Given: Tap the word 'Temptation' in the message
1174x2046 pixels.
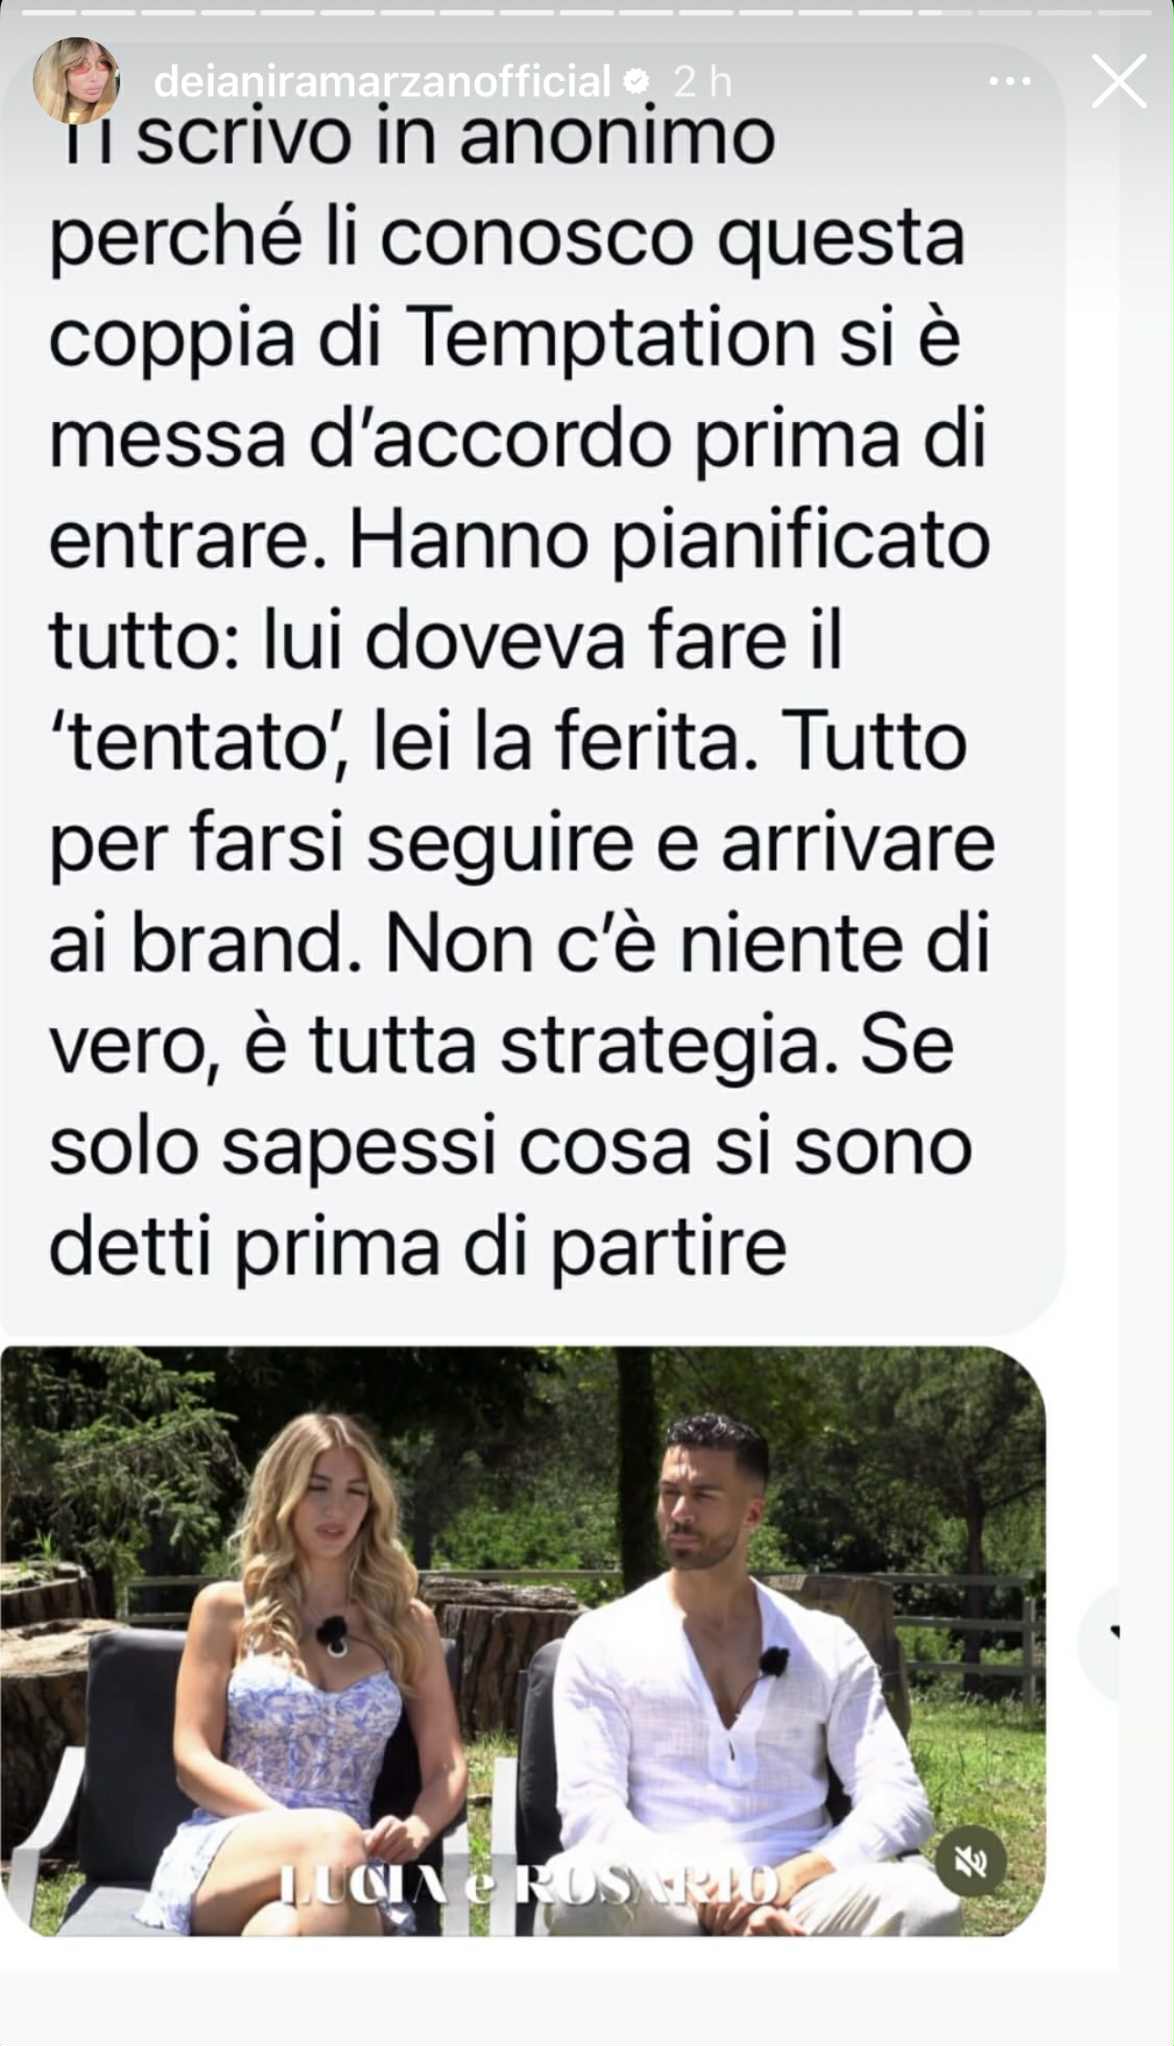Looking at the screenshot, I should [612, 338].
